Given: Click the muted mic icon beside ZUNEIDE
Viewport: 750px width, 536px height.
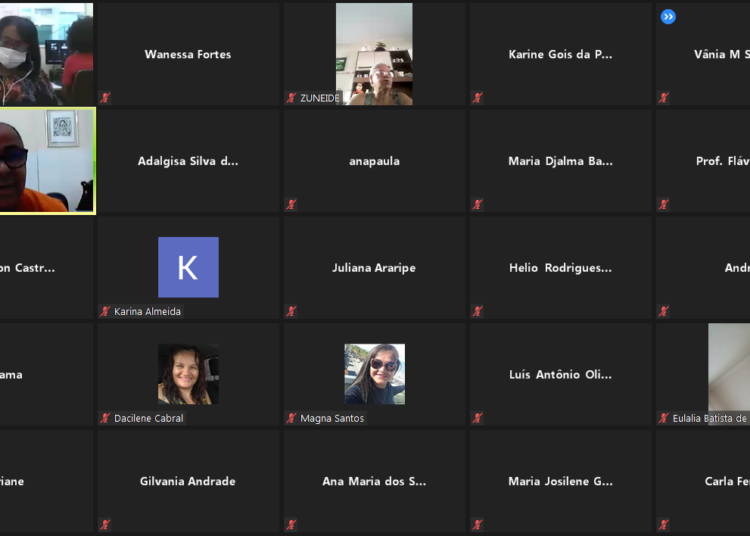Looking at the screenshot, I should click(x=292, y=98).
